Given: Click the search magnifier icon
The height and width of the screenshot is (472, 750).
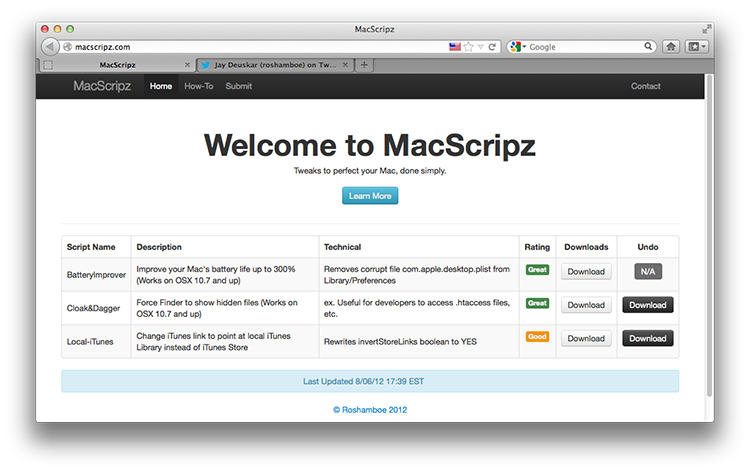Looking at the screenshot, I should tap(648, 46).
